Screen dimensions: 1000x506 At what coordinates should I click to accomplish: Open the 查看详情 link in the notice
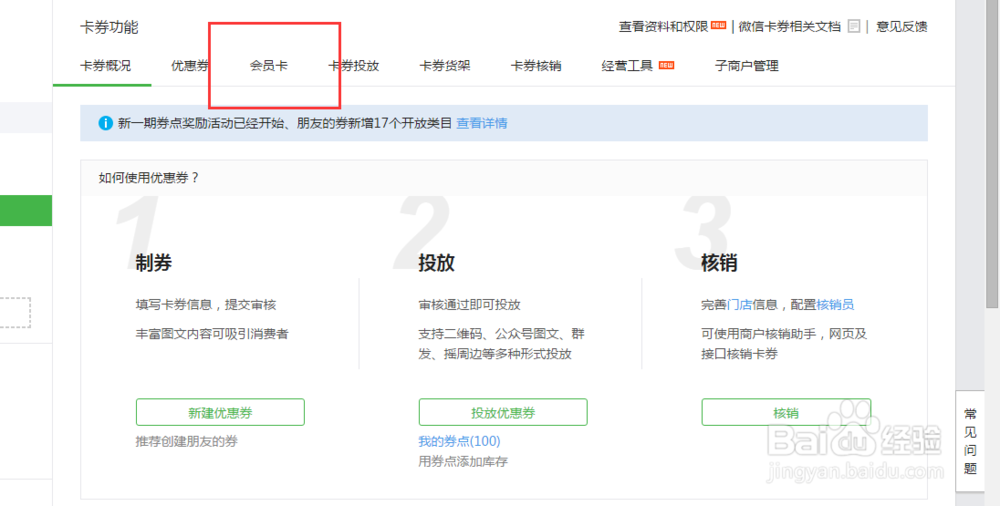click(482, 123)
